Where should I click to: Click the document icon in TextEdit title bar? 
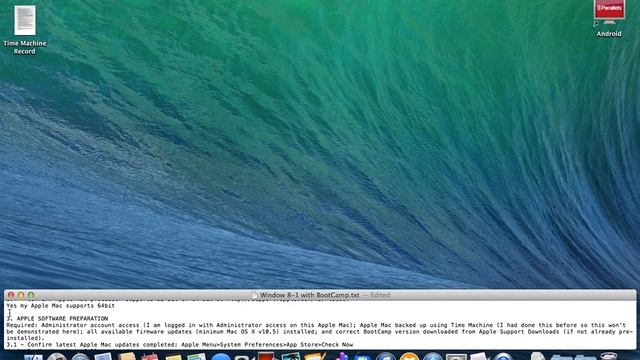[x=255, y=295]
